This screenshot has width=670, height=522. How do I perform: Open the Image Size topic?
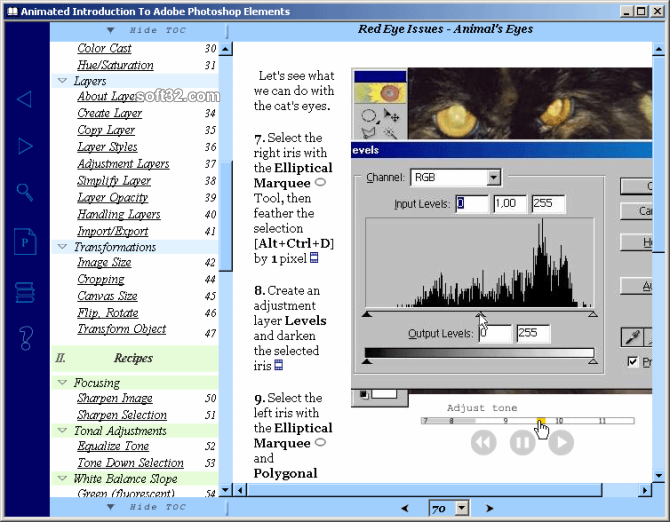(104, 262)
